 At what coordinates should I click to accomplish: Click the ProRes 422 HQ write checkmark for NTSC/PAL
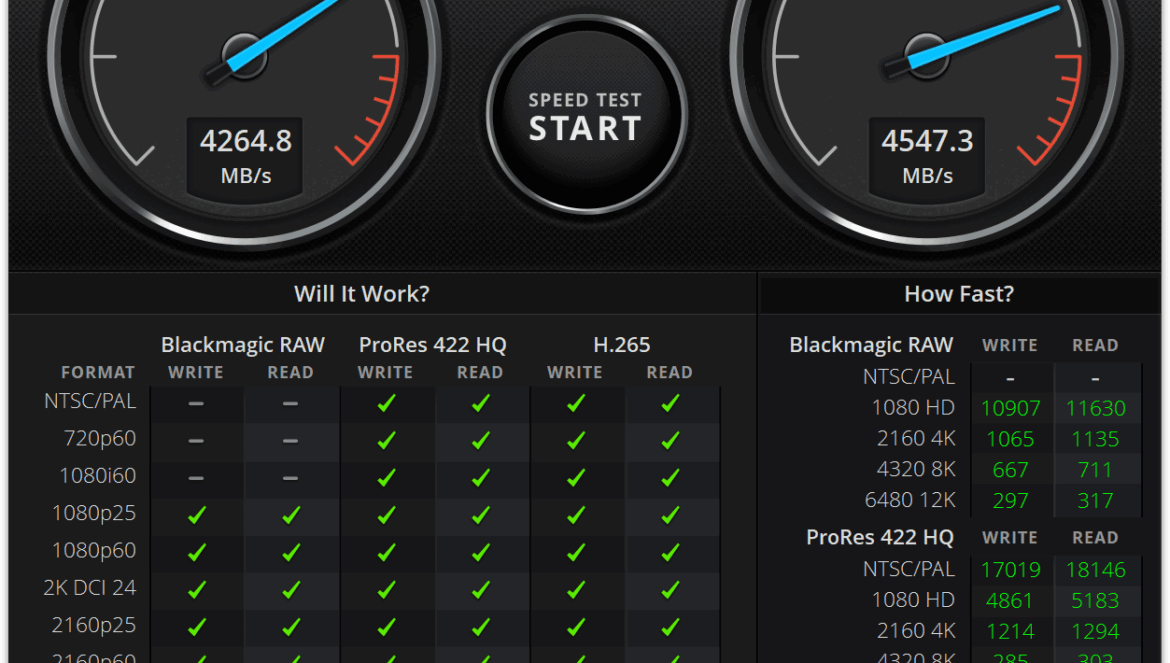[387, 403]
